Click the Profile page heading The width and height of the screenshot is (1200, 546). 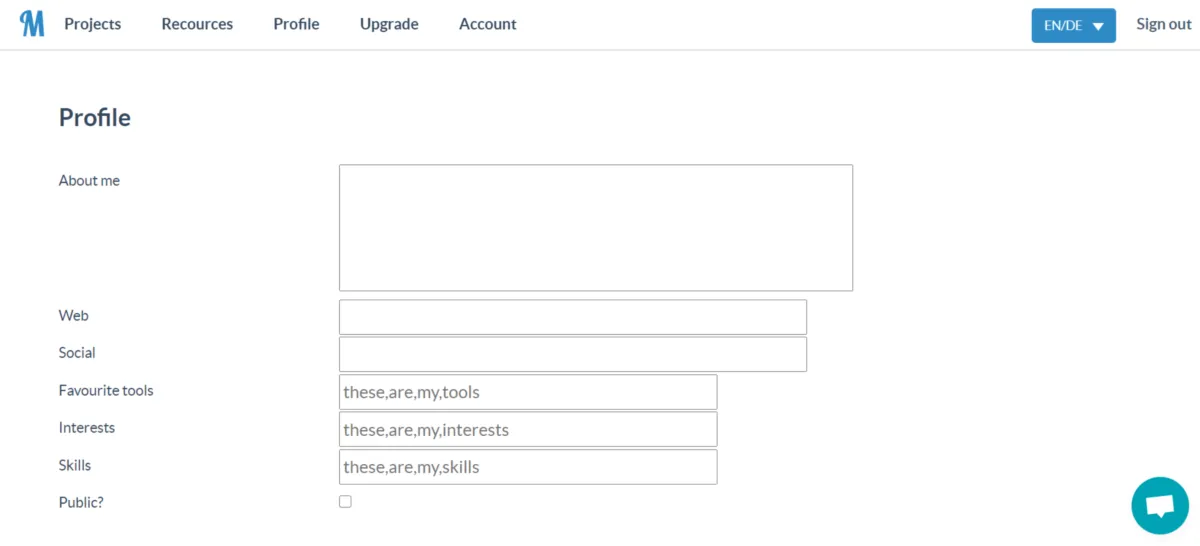[95, 118]
